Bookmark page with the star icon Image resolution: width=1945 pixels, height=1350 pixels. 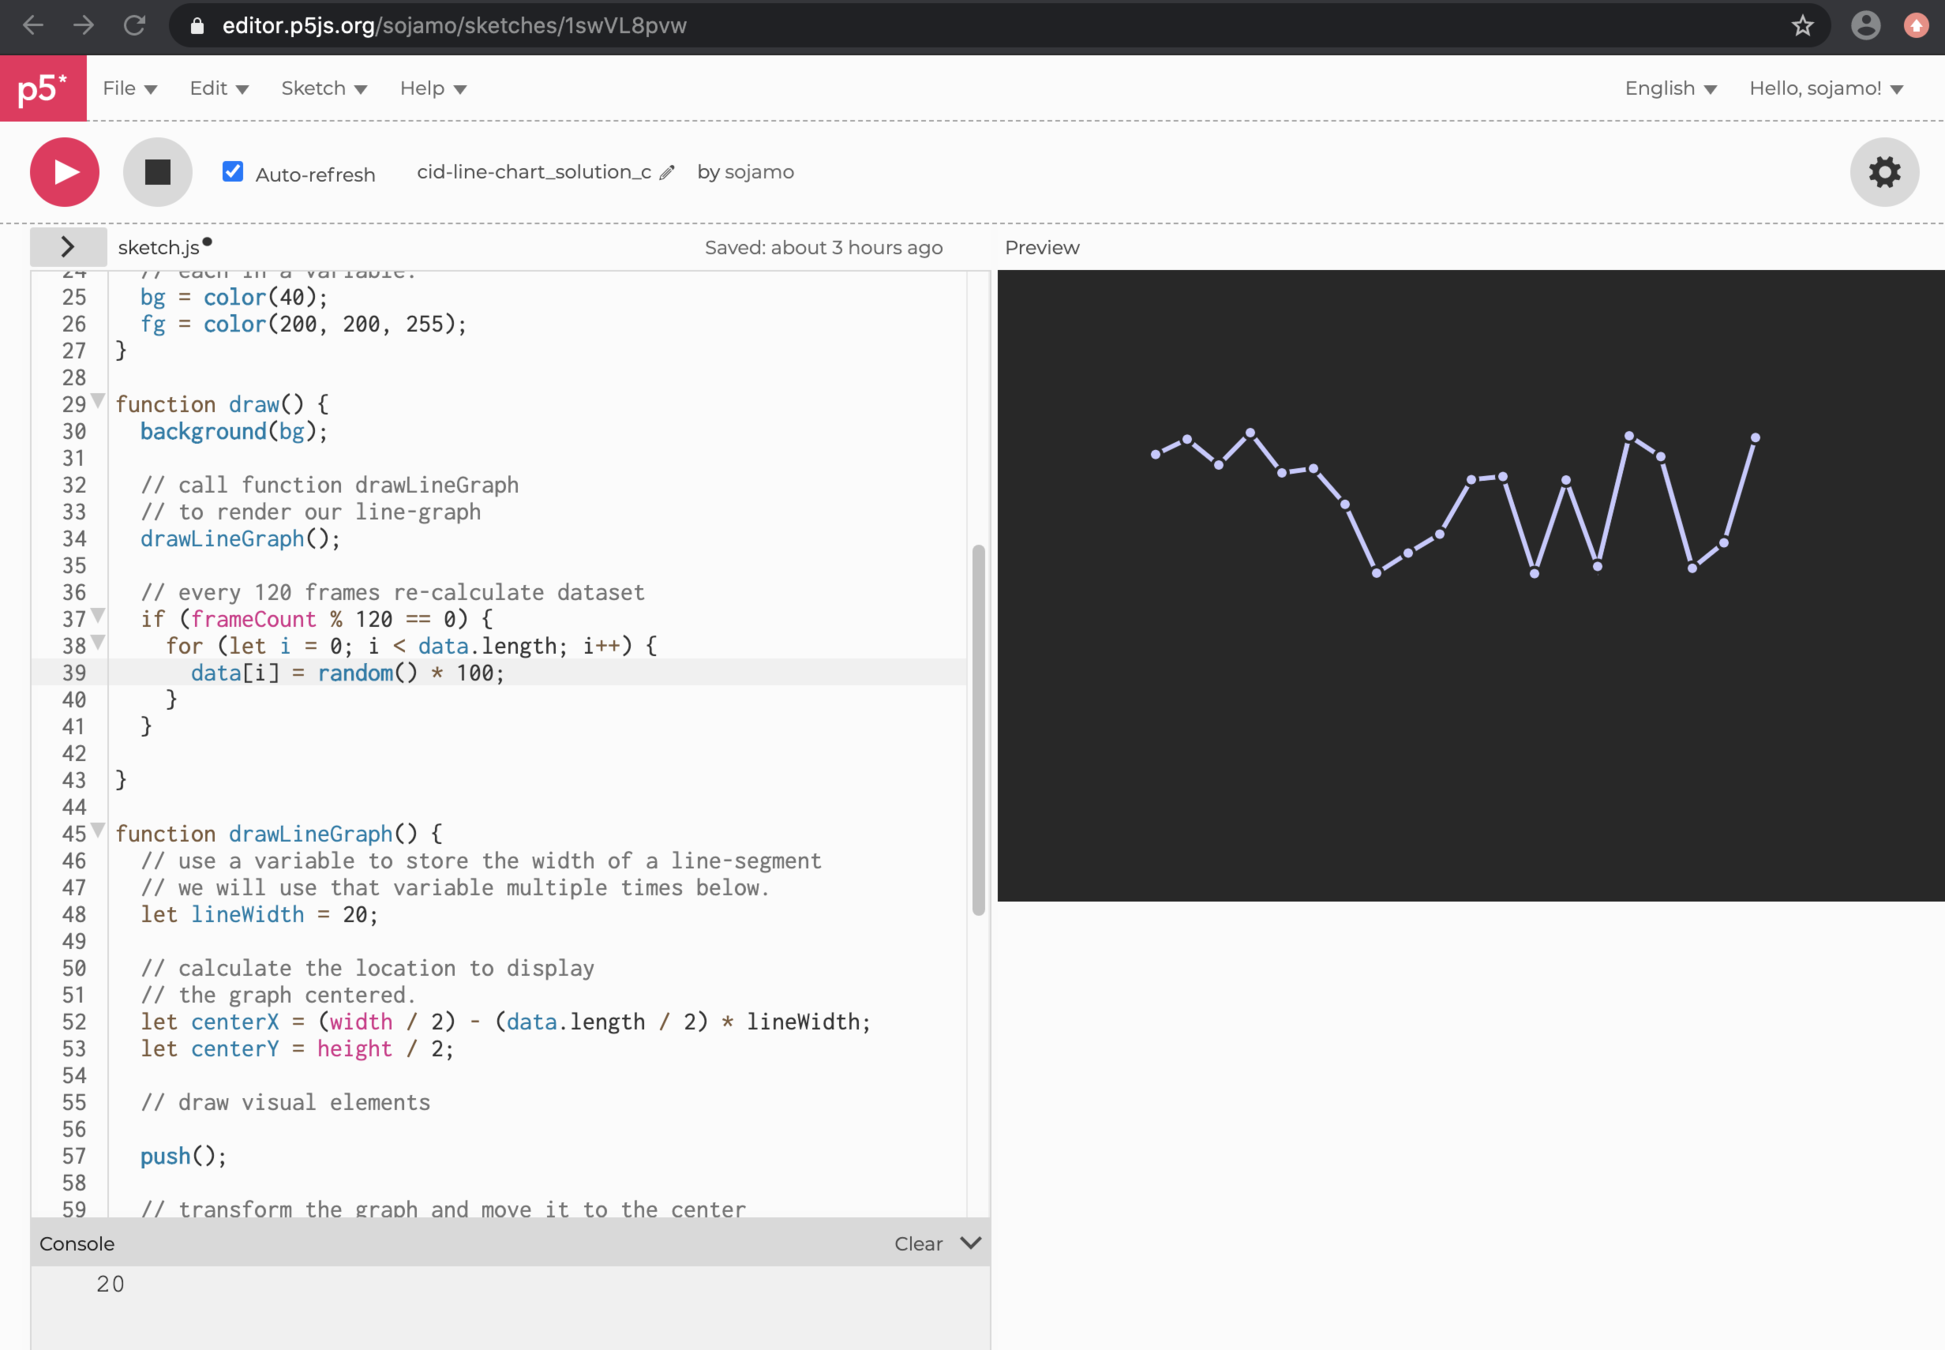pos(1802,25)
